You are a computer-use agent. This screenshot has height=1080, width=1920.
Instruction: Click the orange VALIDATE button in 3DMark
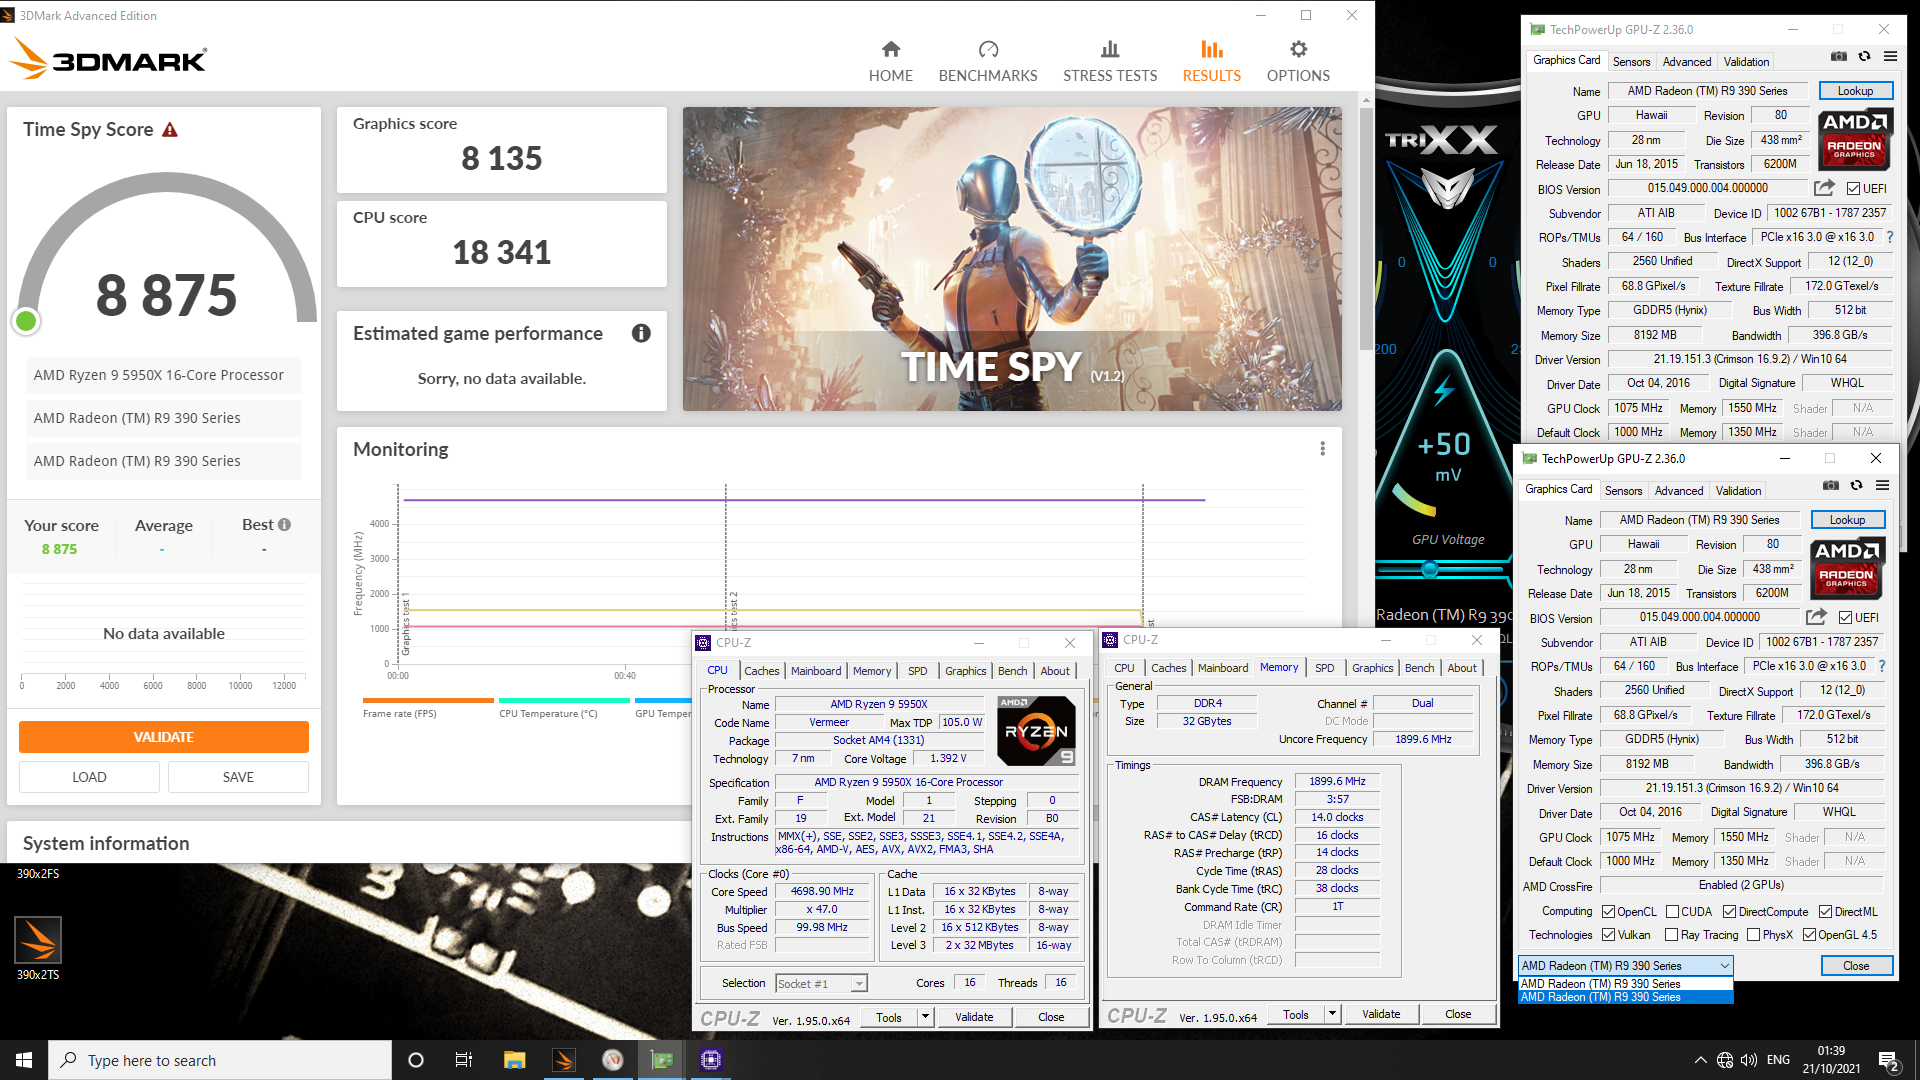point(164,737)
